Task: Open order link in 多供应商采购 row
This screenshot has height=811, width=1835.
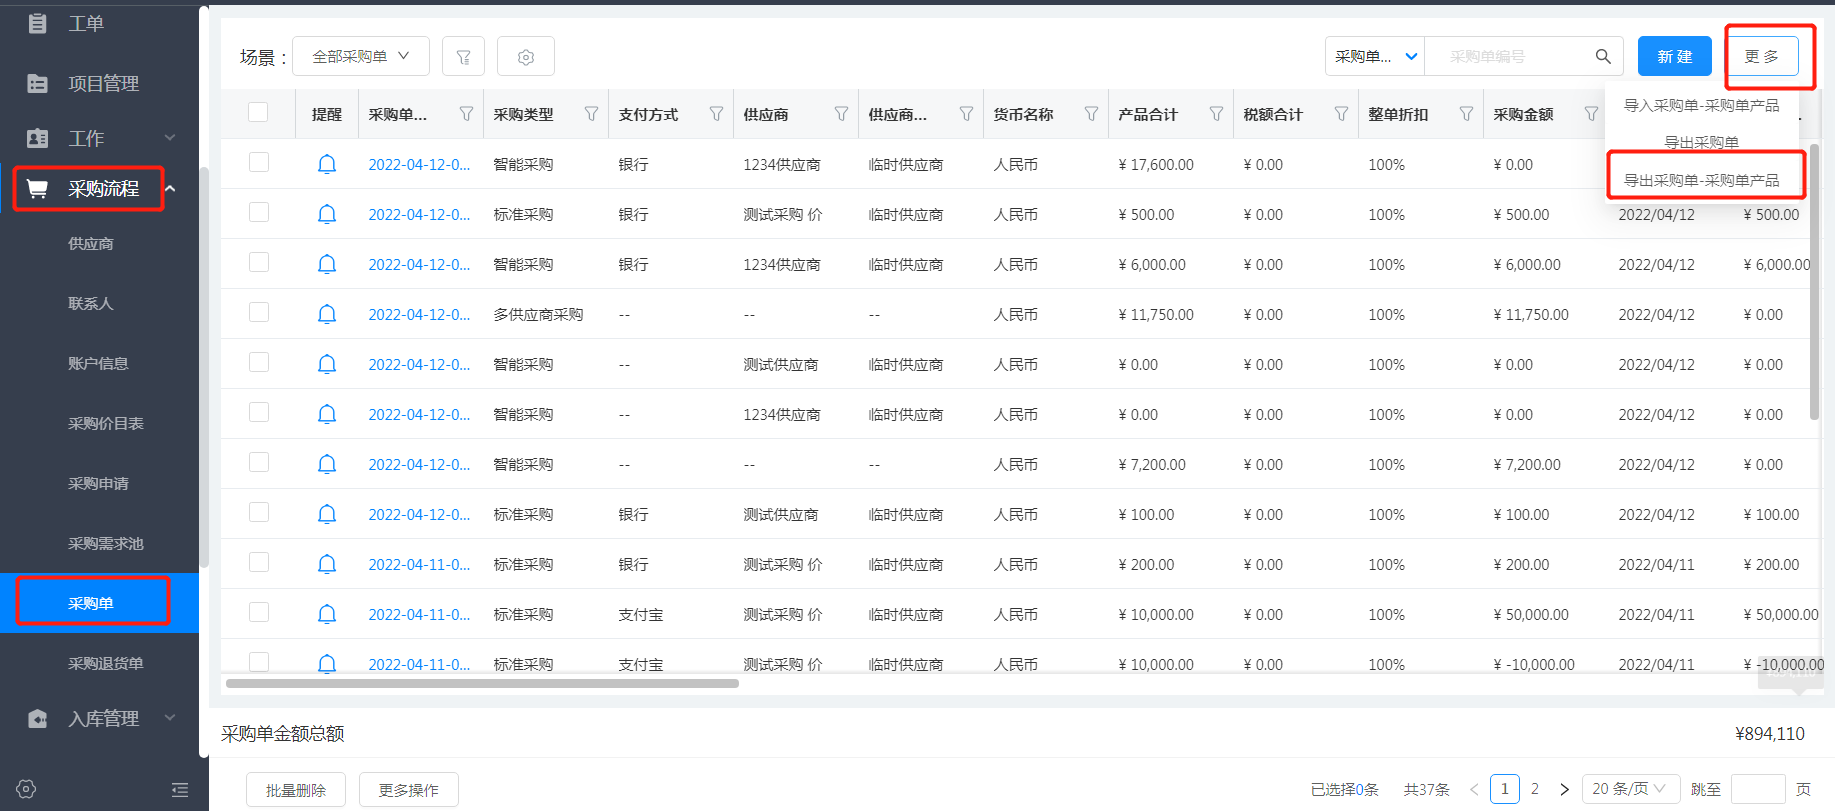Action: pyautogui.click(x=419, y=314)
